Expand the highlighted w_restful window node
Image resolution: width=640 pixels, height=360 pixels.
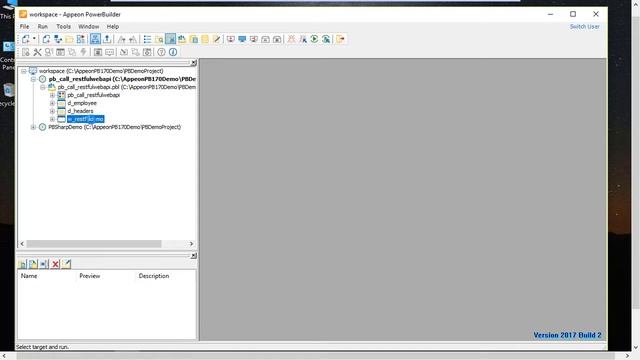click(x=52, y=119)
